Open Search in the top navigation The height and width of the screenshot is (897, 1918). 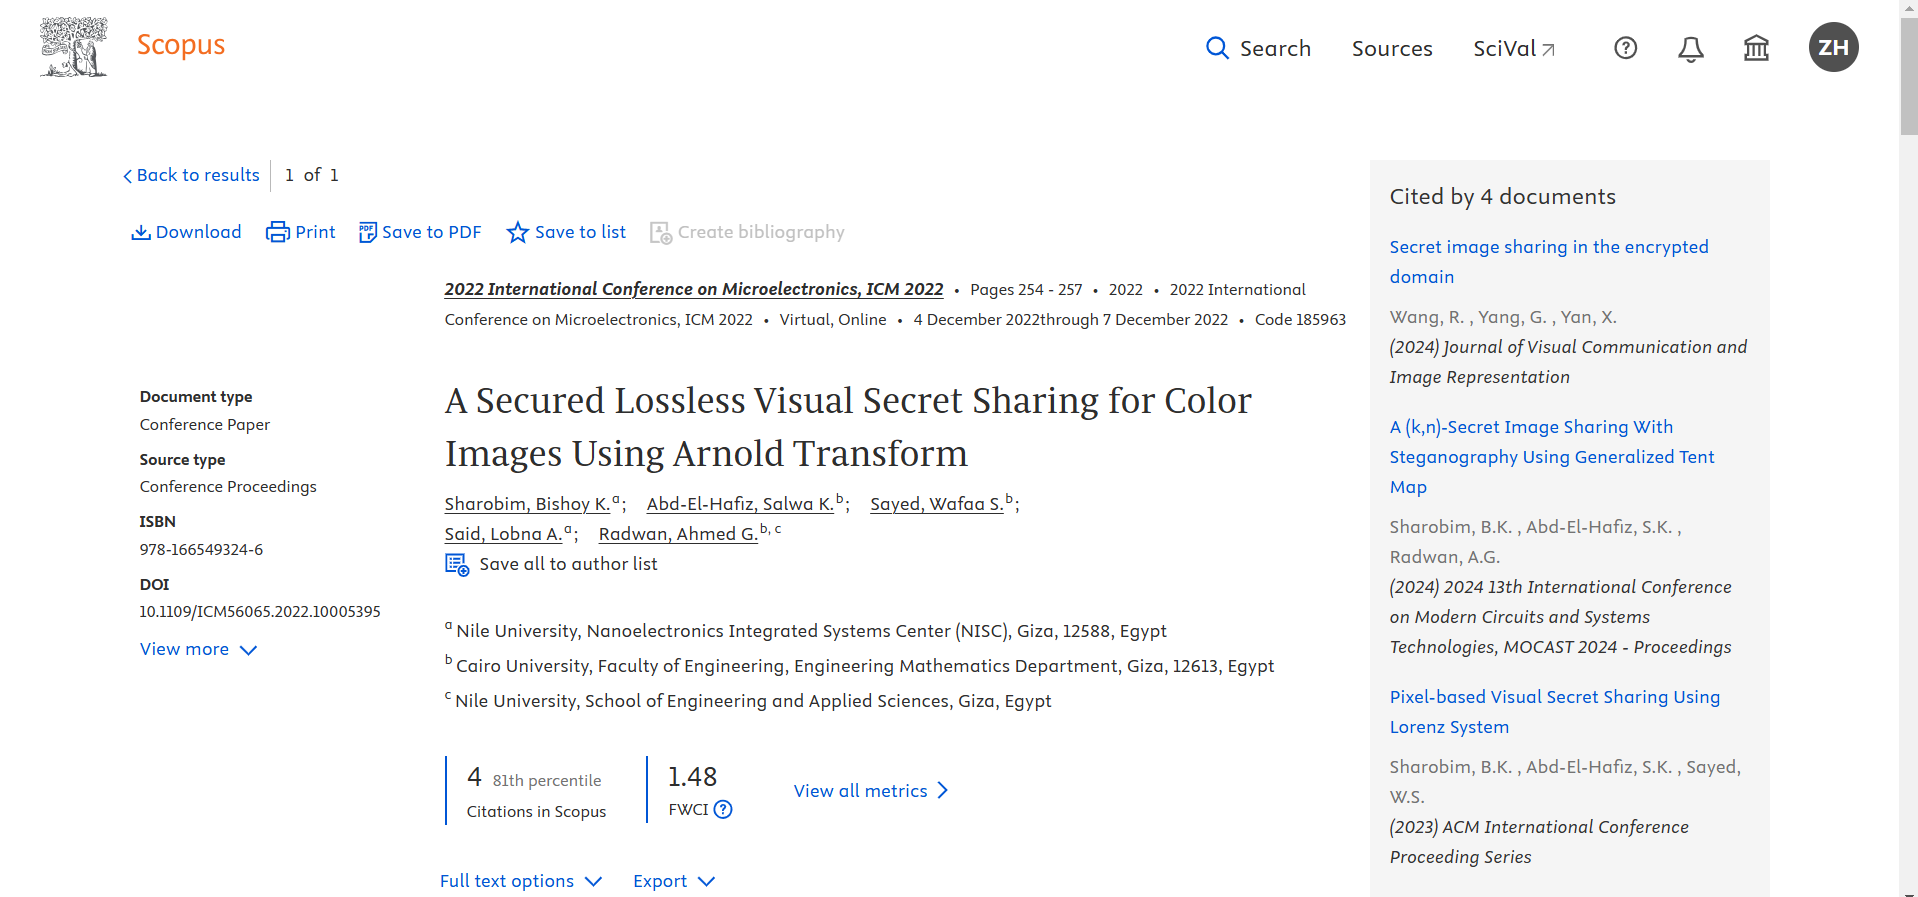[1258, 48]
